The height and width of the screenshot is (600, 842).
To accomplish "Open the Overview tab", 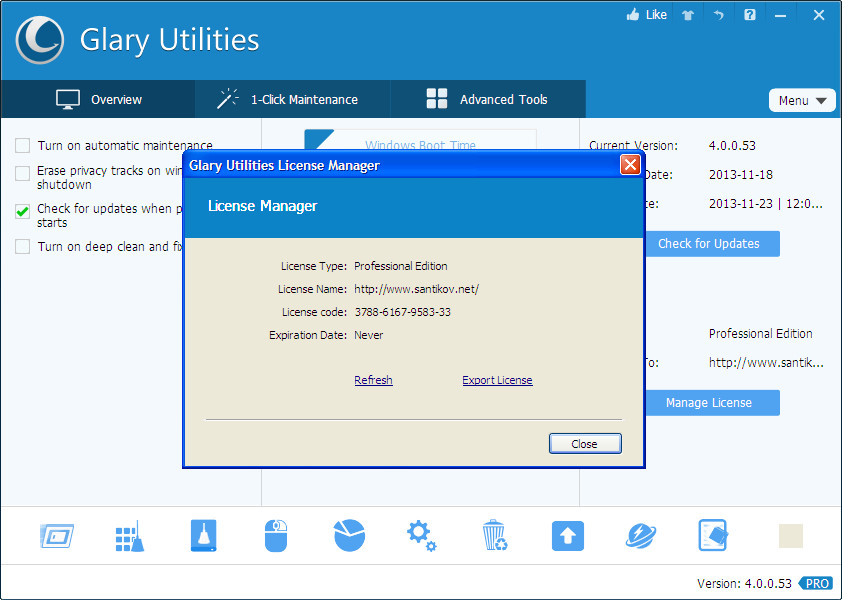I will (x=98, y=99).
